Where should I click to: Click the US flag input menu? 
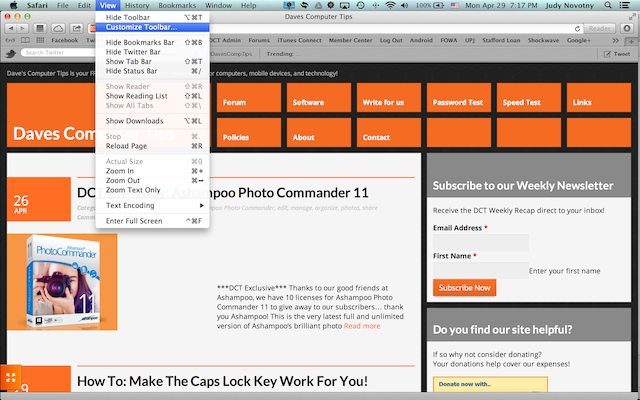tap(454, 5)
